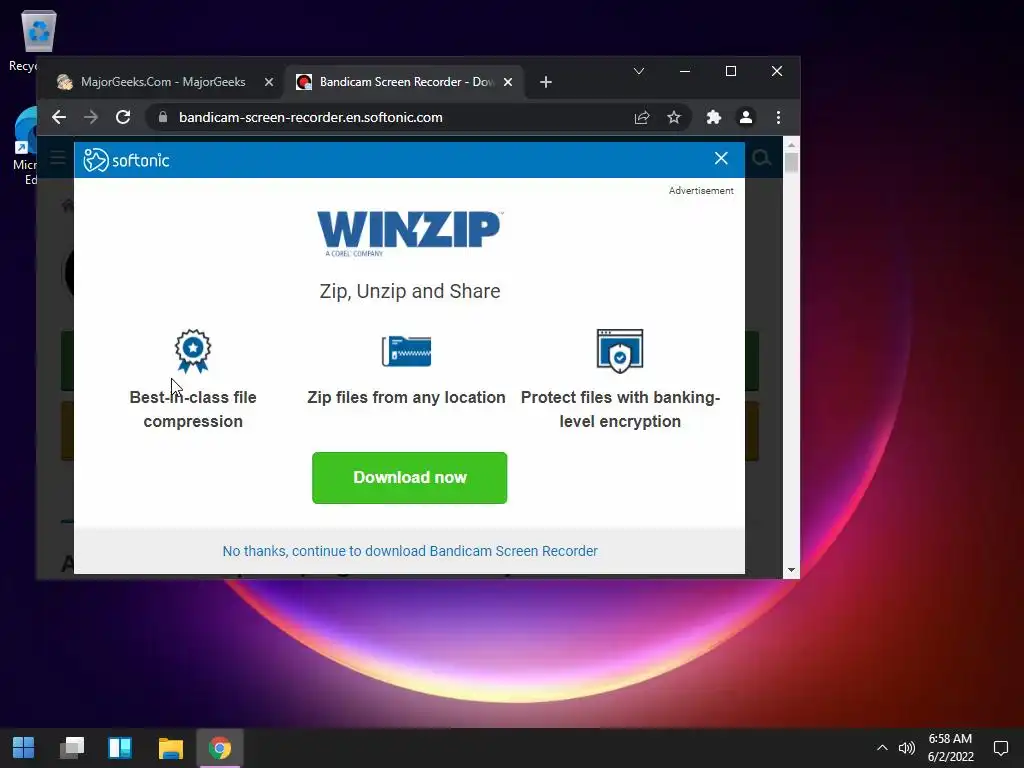Click the Softonic logo in popup header

coord(127,160)
